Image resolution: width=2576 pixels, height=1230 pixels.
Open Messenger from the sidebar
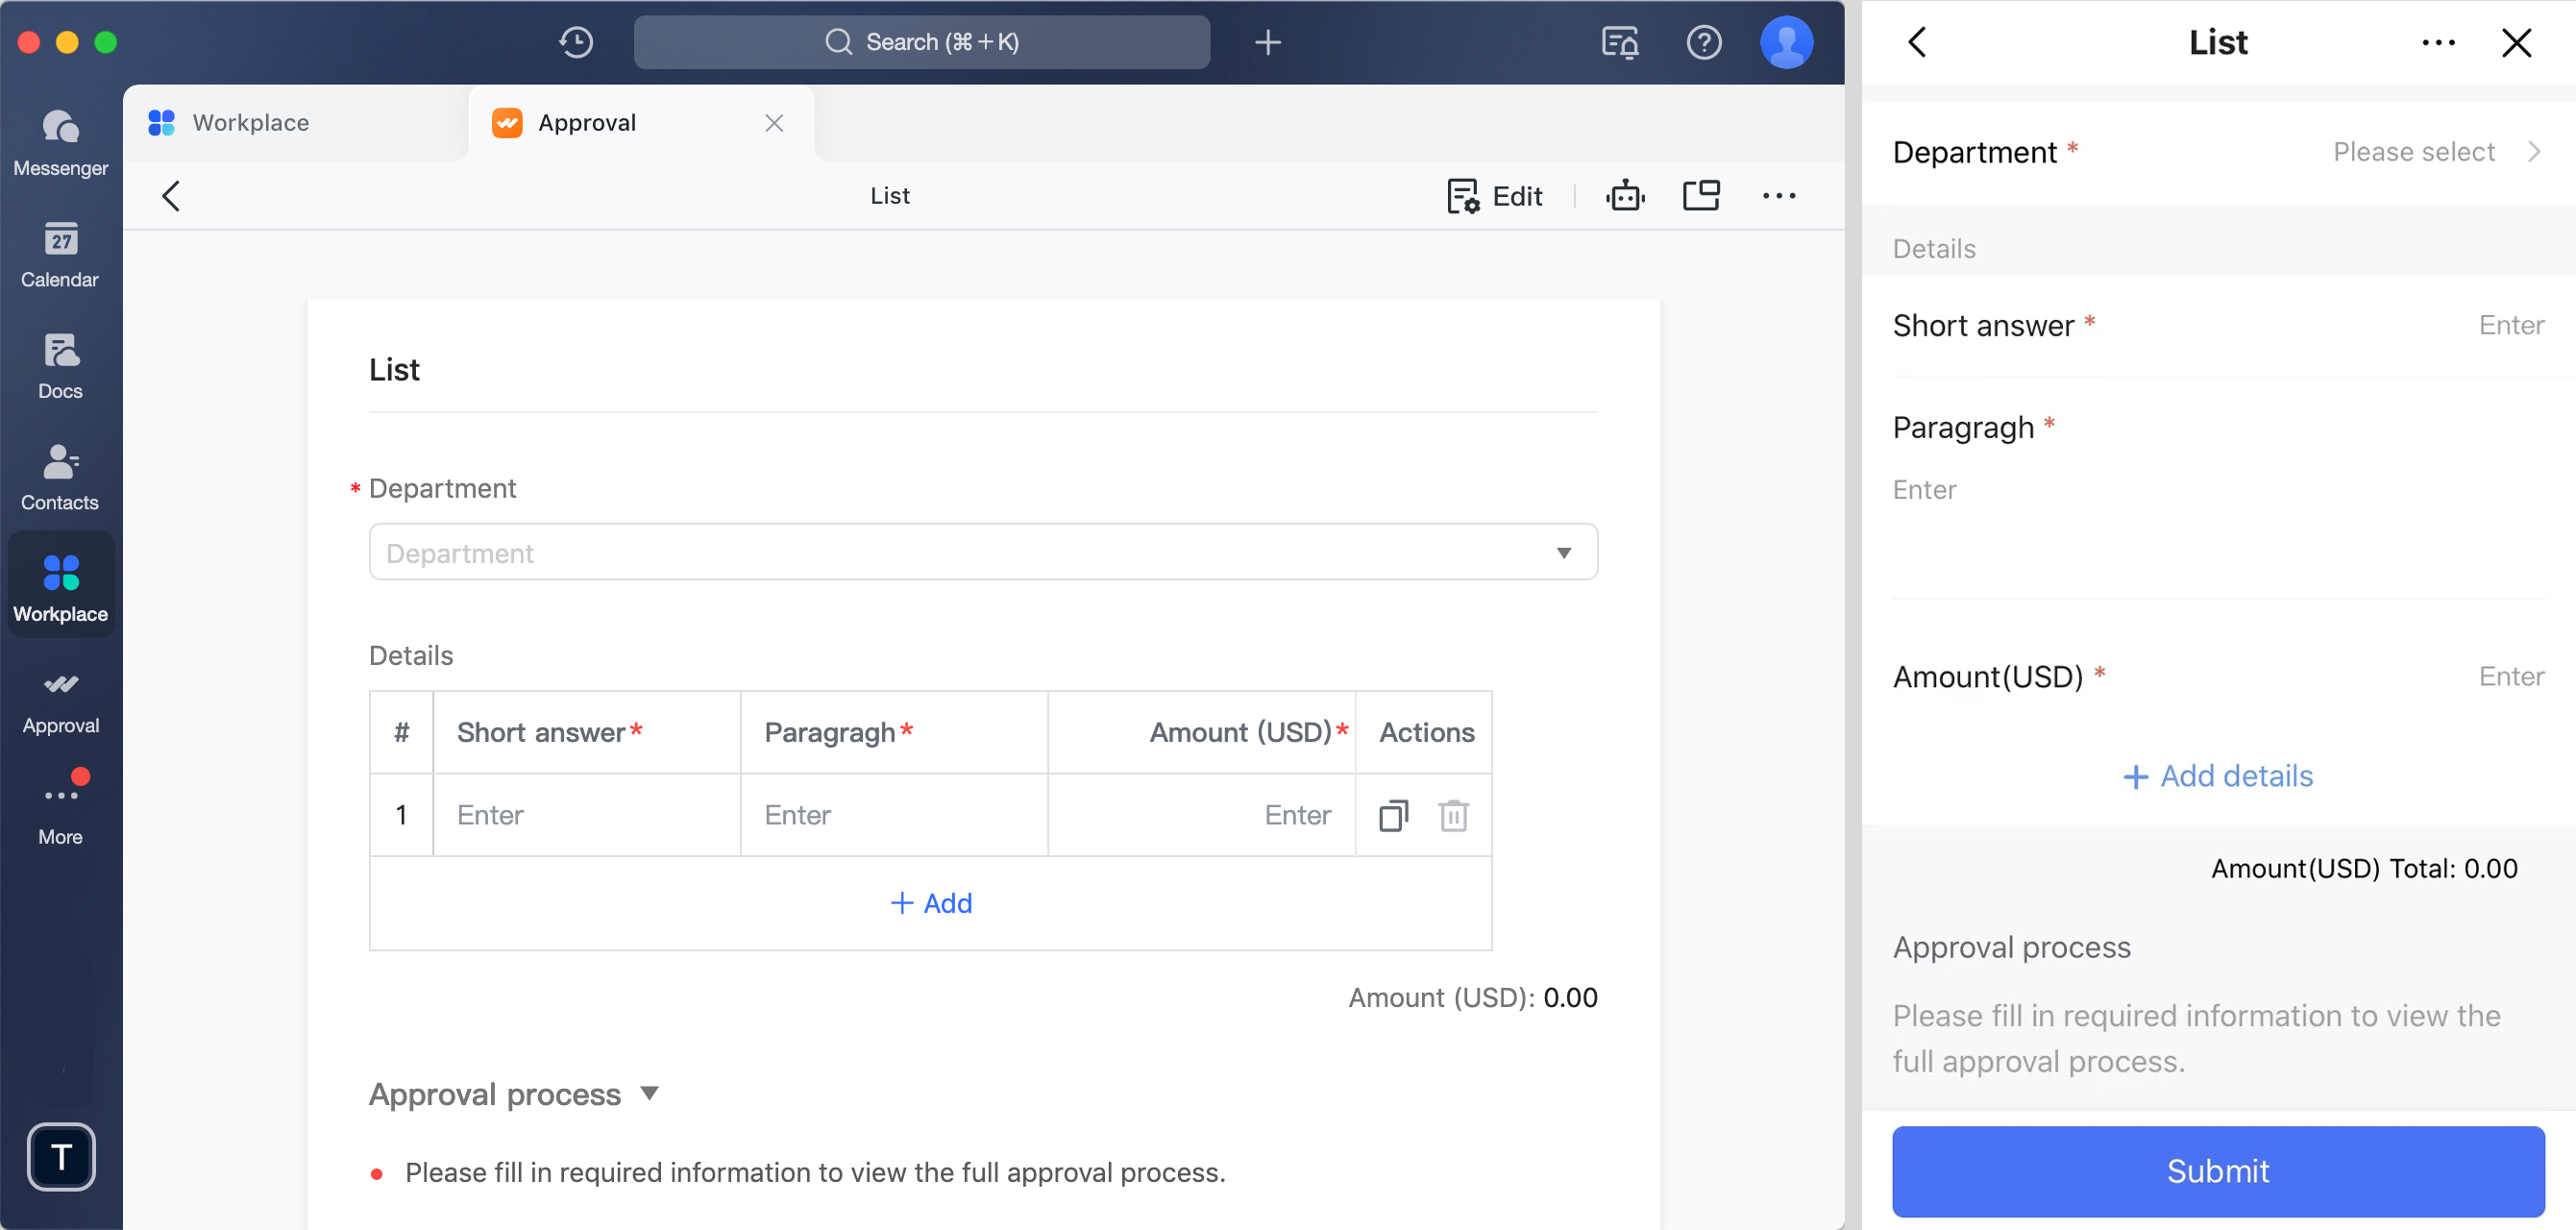tap(60, 143)
